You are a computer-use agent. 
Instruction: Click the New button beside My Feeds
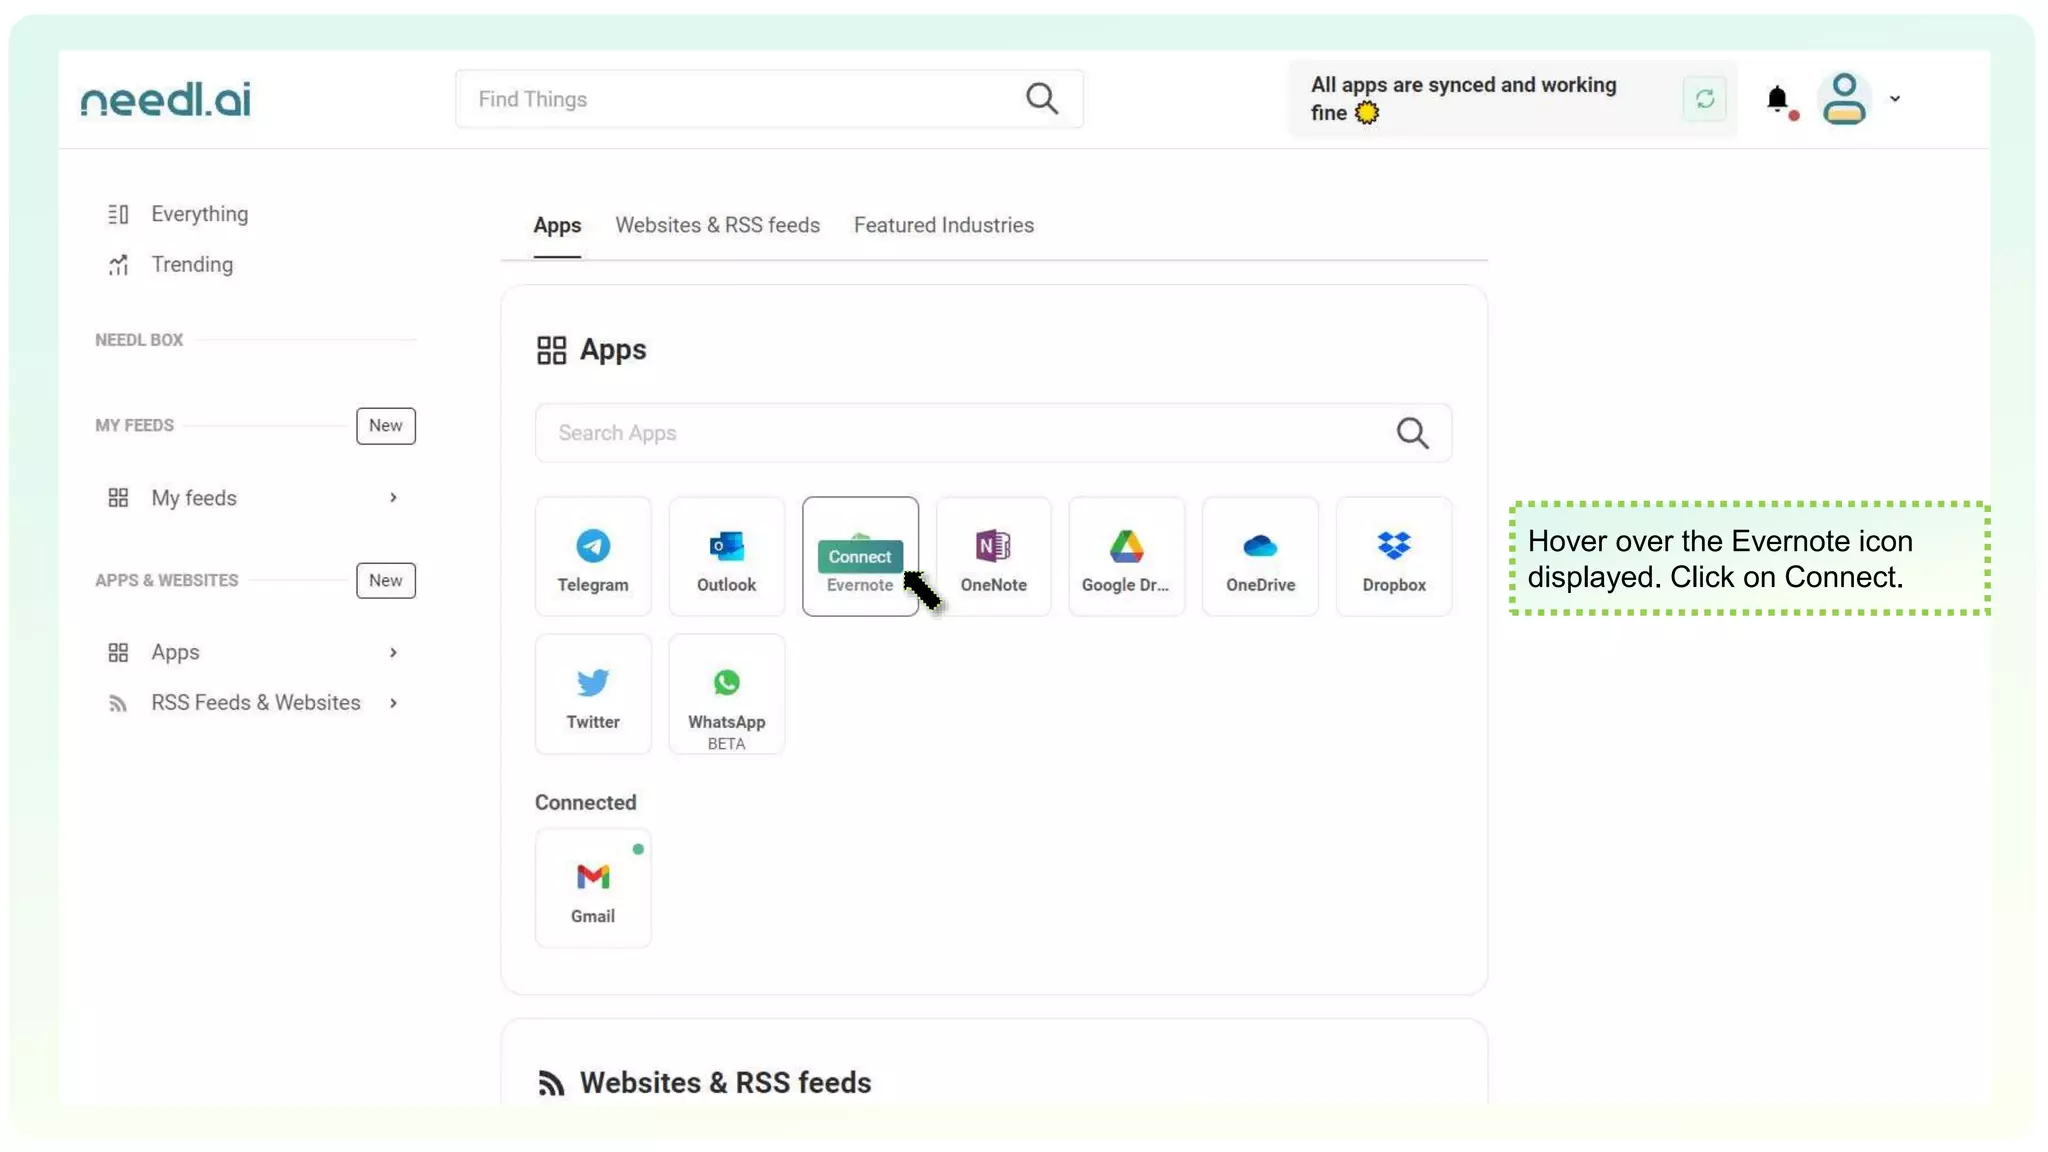tap(386, 426)
